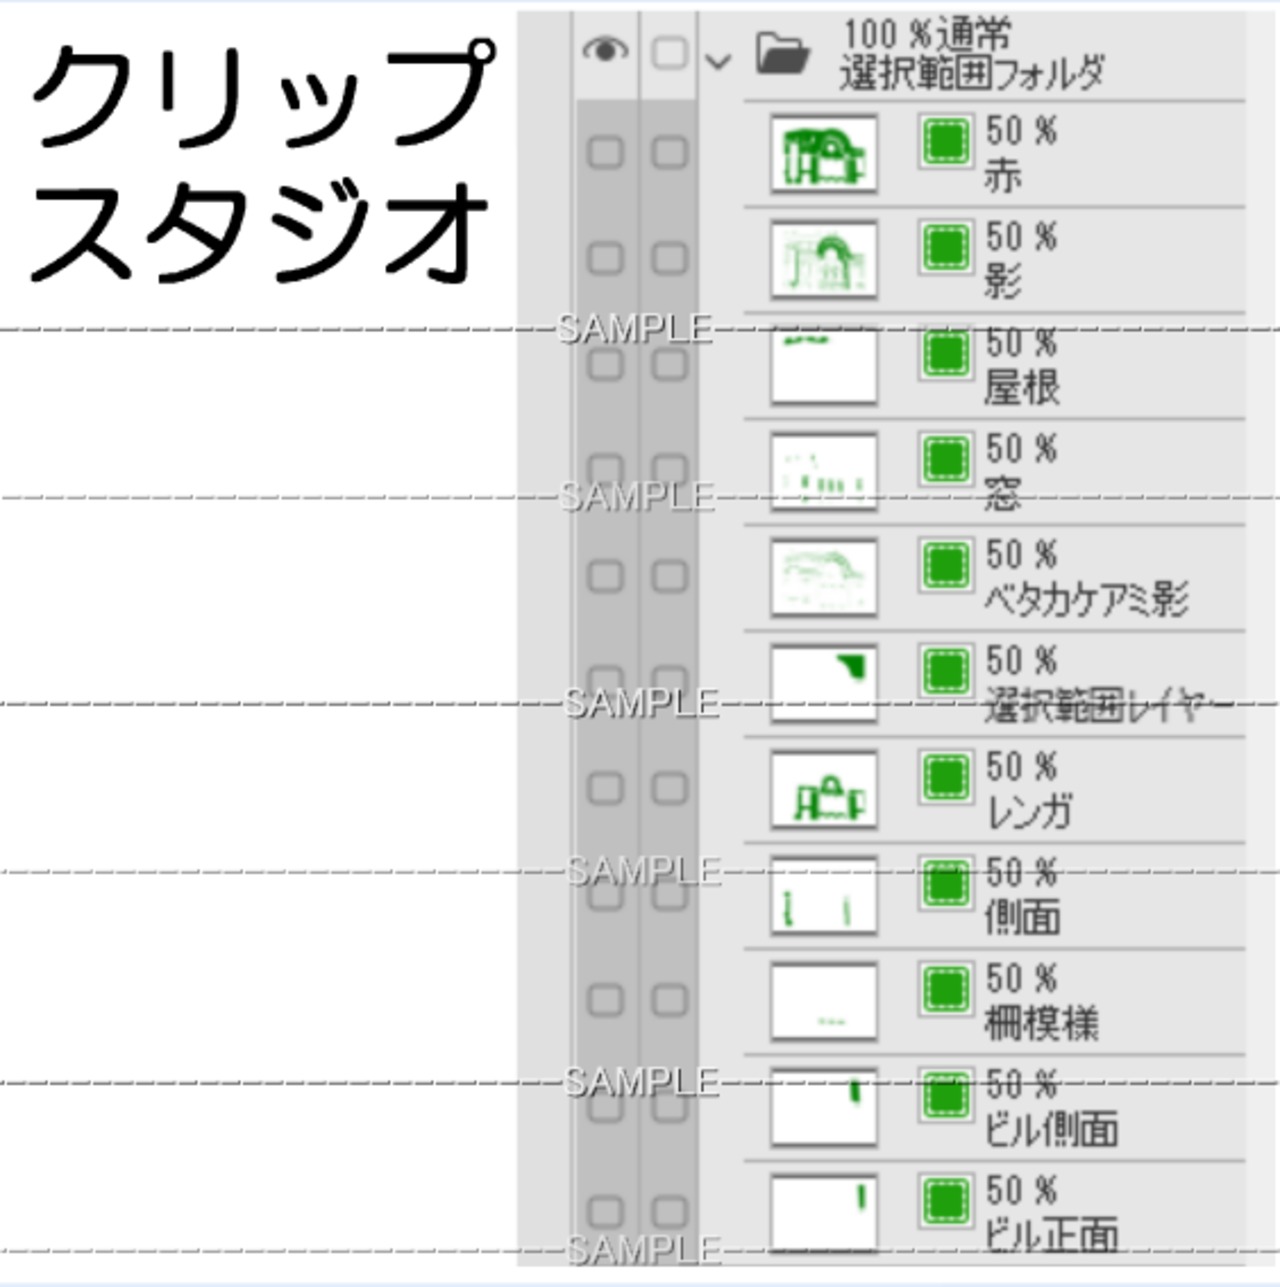This screenshot has width=1280, height=1287.
Task: Open the 赤 layer thumbnail
Action: pyautogui.click(x=823, y=154)
